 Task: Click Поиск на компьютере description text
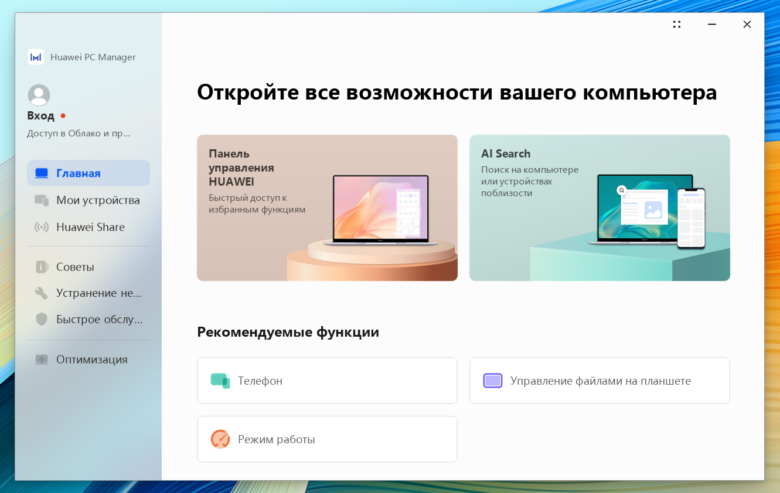[x=530, y=181]
